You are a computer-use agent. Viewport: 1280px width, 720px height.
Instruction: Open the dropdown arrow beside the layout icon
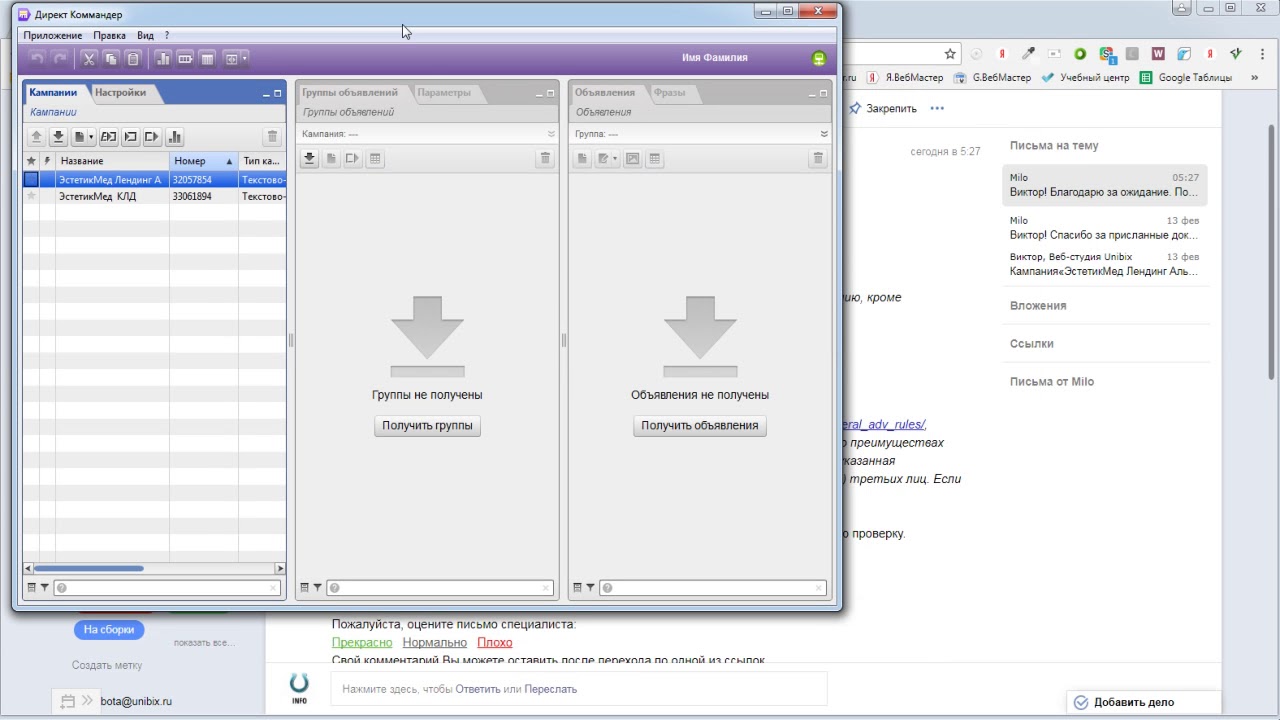pyautogui.click(x=244, y=59)
